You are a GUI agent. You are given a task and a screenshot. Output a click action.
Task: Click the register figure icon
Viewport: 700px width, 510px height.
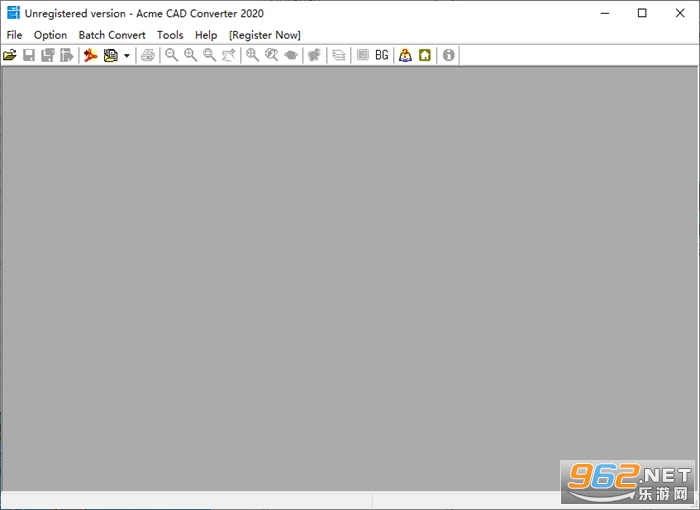coord(405,55)
